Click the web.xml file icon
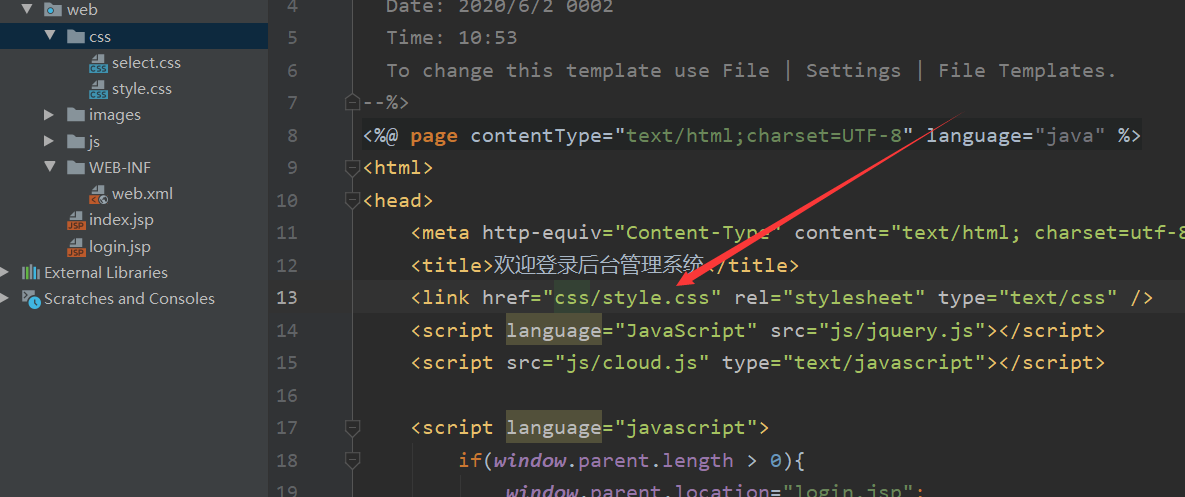This screenshot has height=497, width=1185. (98, 194)
